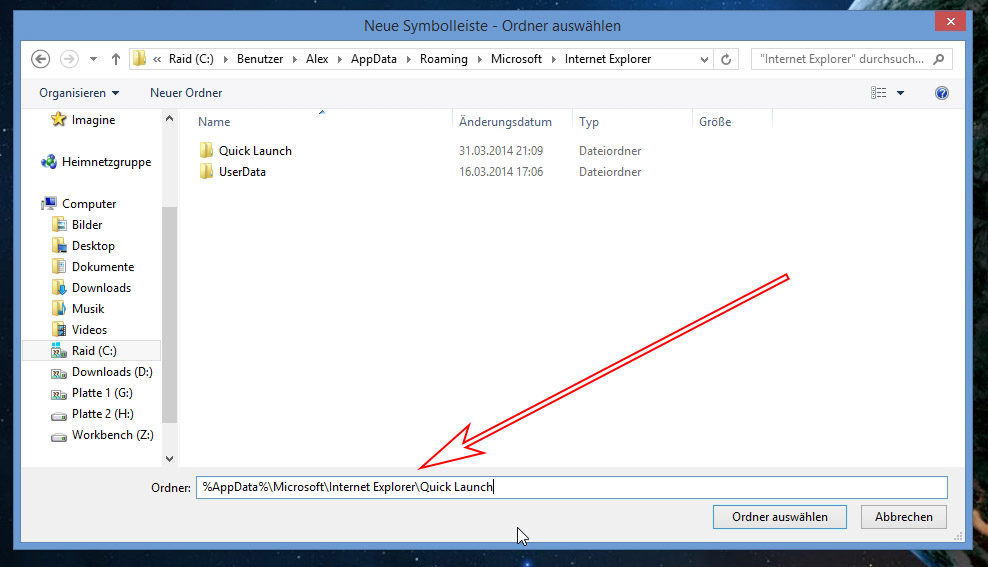Viewport: 988px width, 567px height.
Task: Refresh the Internet Explorer folder view
Action: [727, 59]
